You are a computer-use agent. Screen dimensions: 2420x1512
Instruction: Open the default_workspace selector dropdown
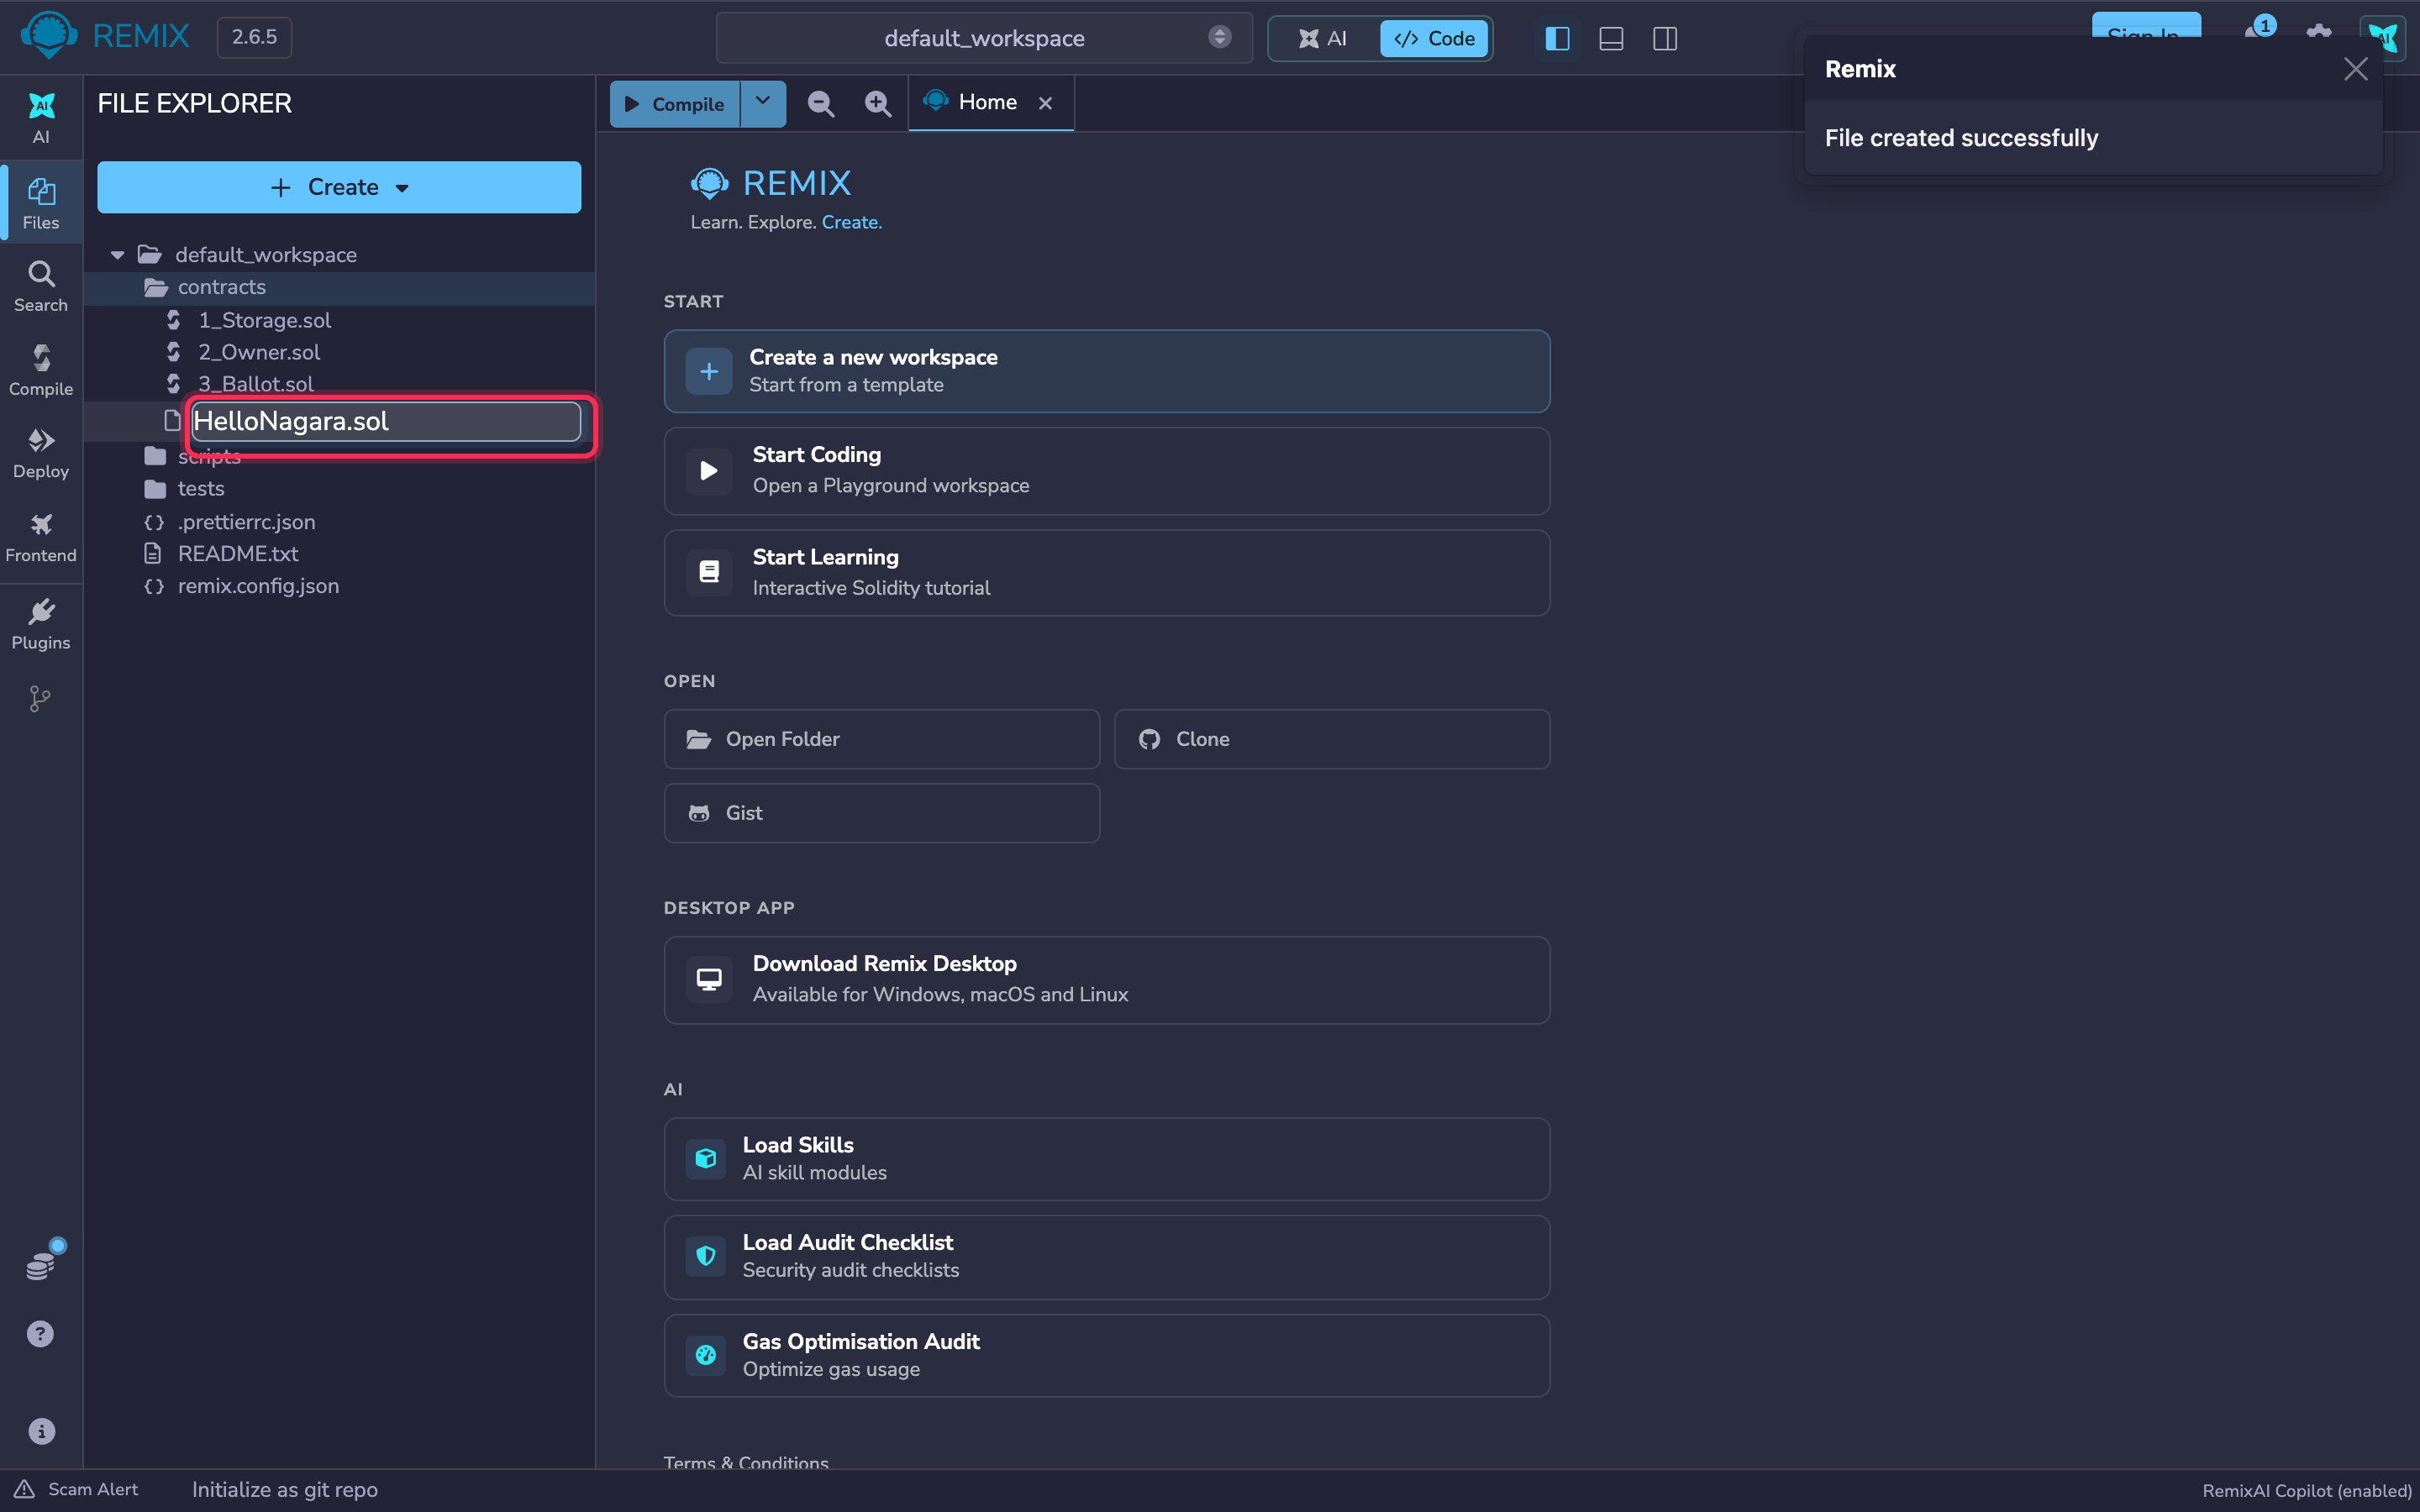tap(984, 38)
